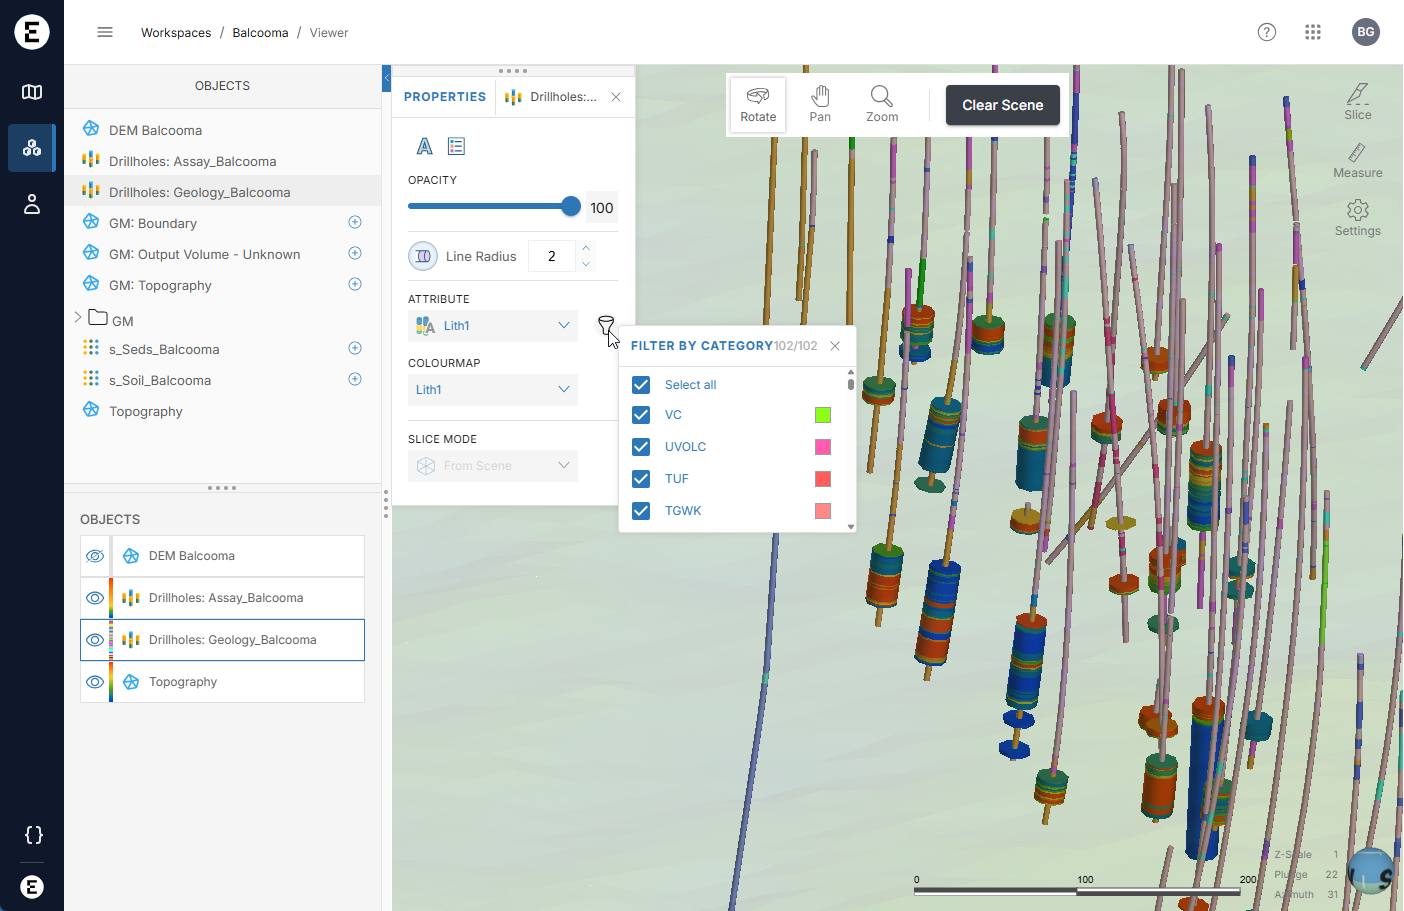1404x911 pixels.
Task: Activate the Pan hand tool
Action: (820, 104)
